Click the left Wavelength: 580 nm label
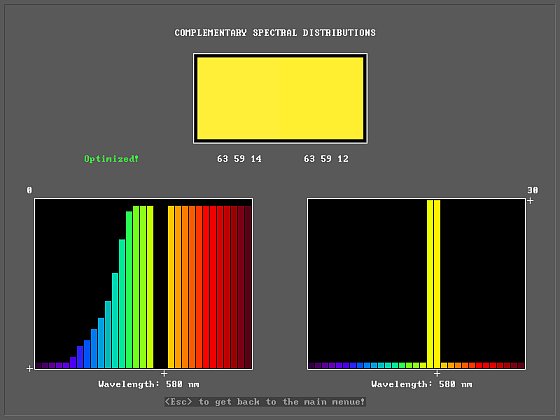Image resolution: width=560 pixels, height=420 pixels. click(x=149, y=384)
